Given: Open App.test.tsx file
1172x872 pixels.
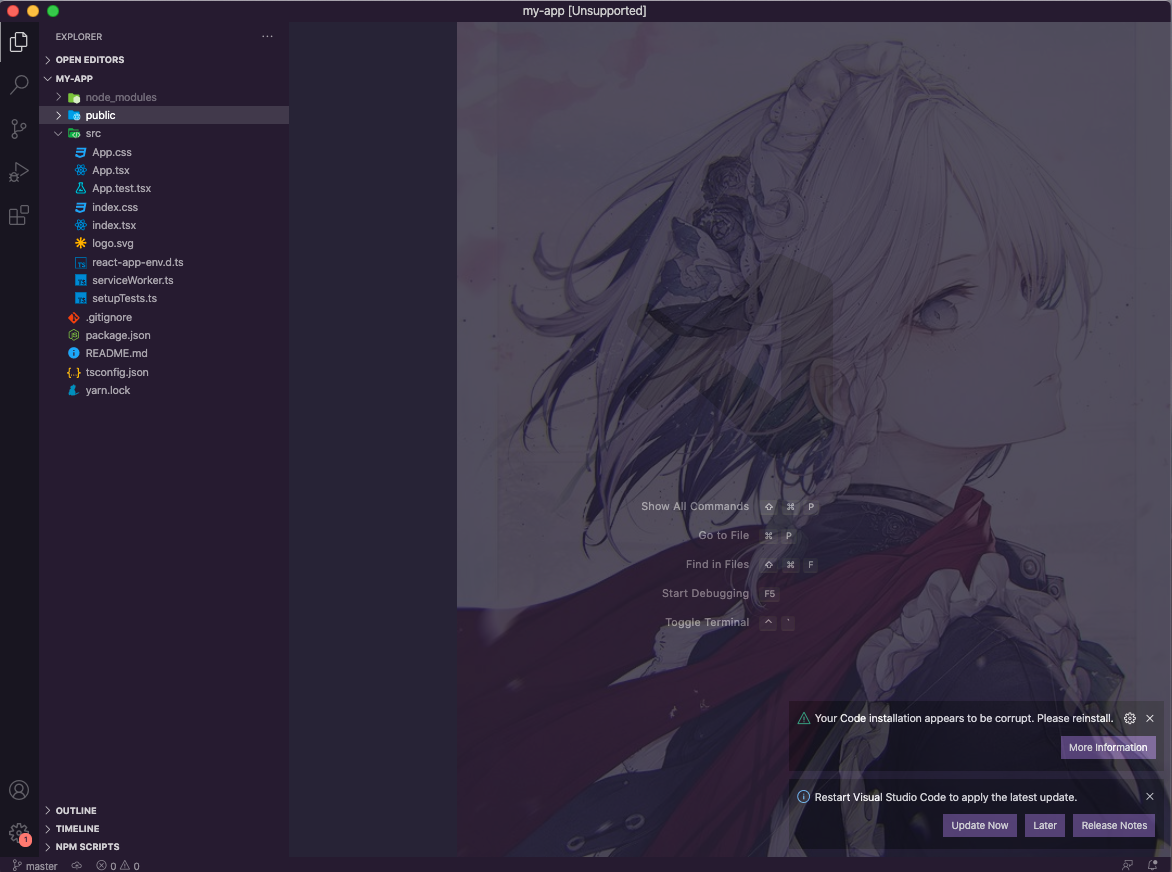Looking at the screenshot, I should [164, 188].
